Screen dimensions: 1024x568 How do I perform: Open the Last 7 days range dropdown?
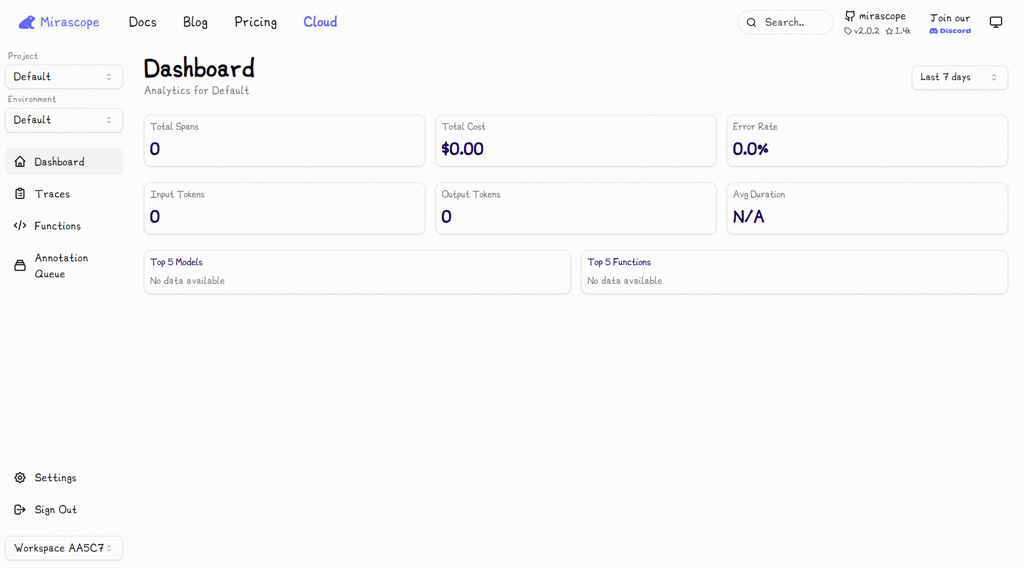coord(959,77)
